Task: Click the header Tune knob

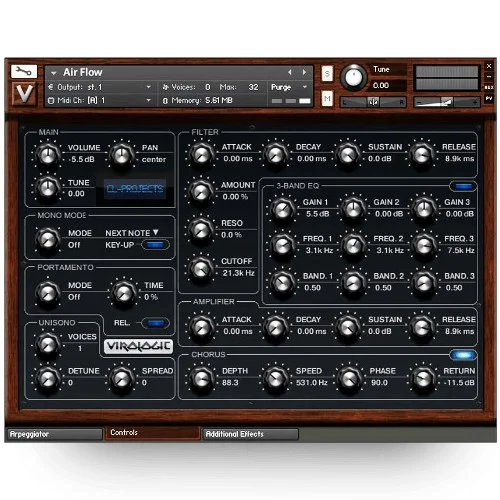Action: click(353, 77)
